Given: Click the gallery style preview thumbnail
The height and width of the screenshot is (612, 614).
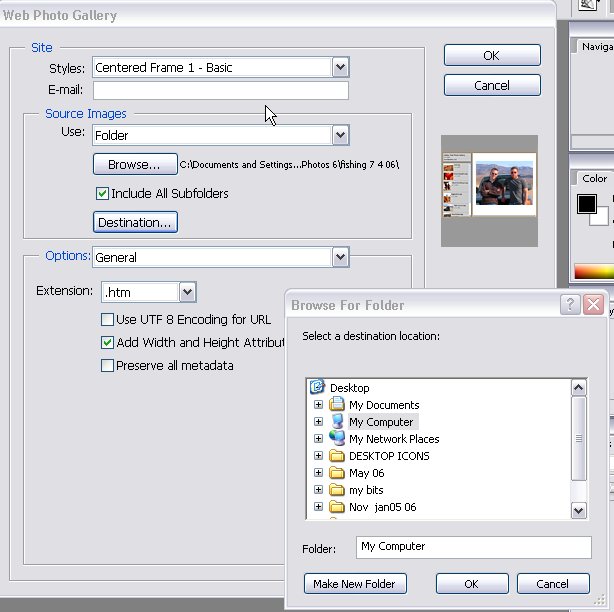Looking at the screenshot, I should click(489, 191).
